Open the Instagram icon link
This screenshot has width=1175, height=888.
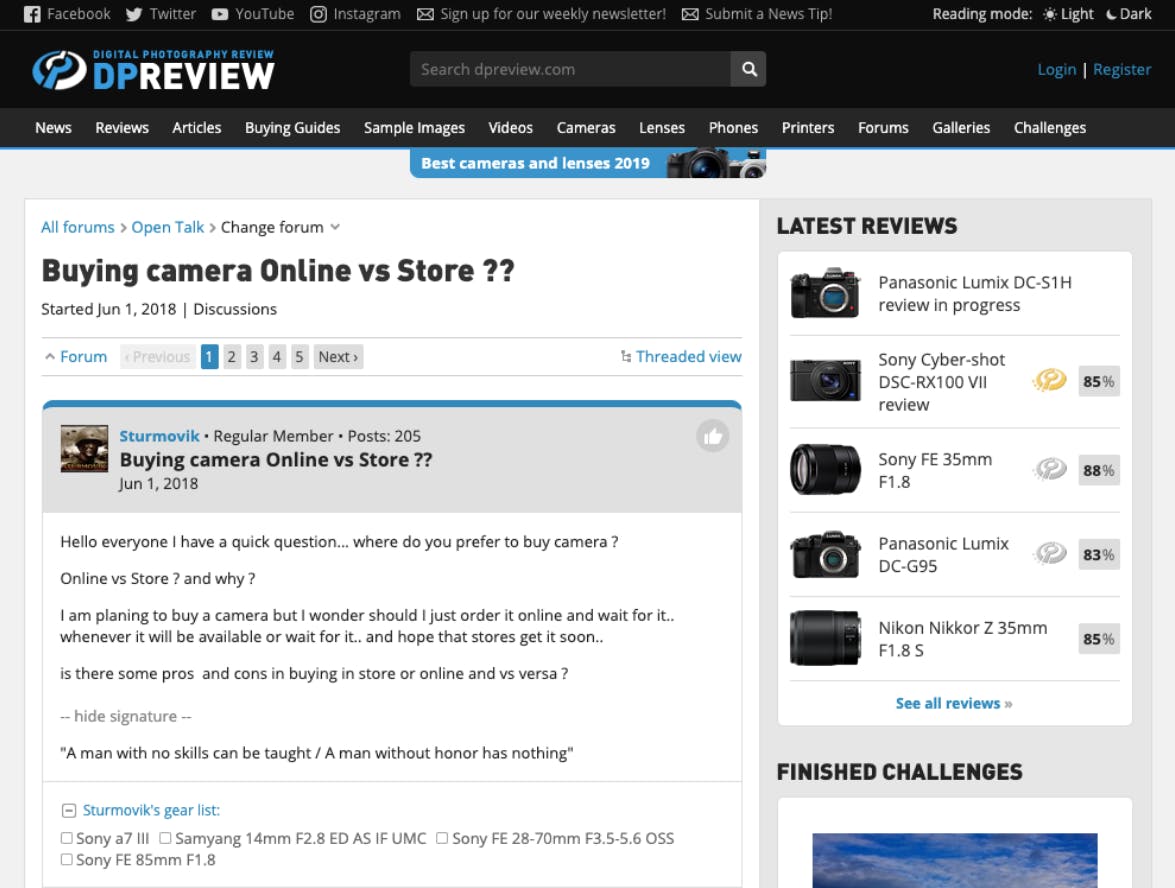[318, 14]
